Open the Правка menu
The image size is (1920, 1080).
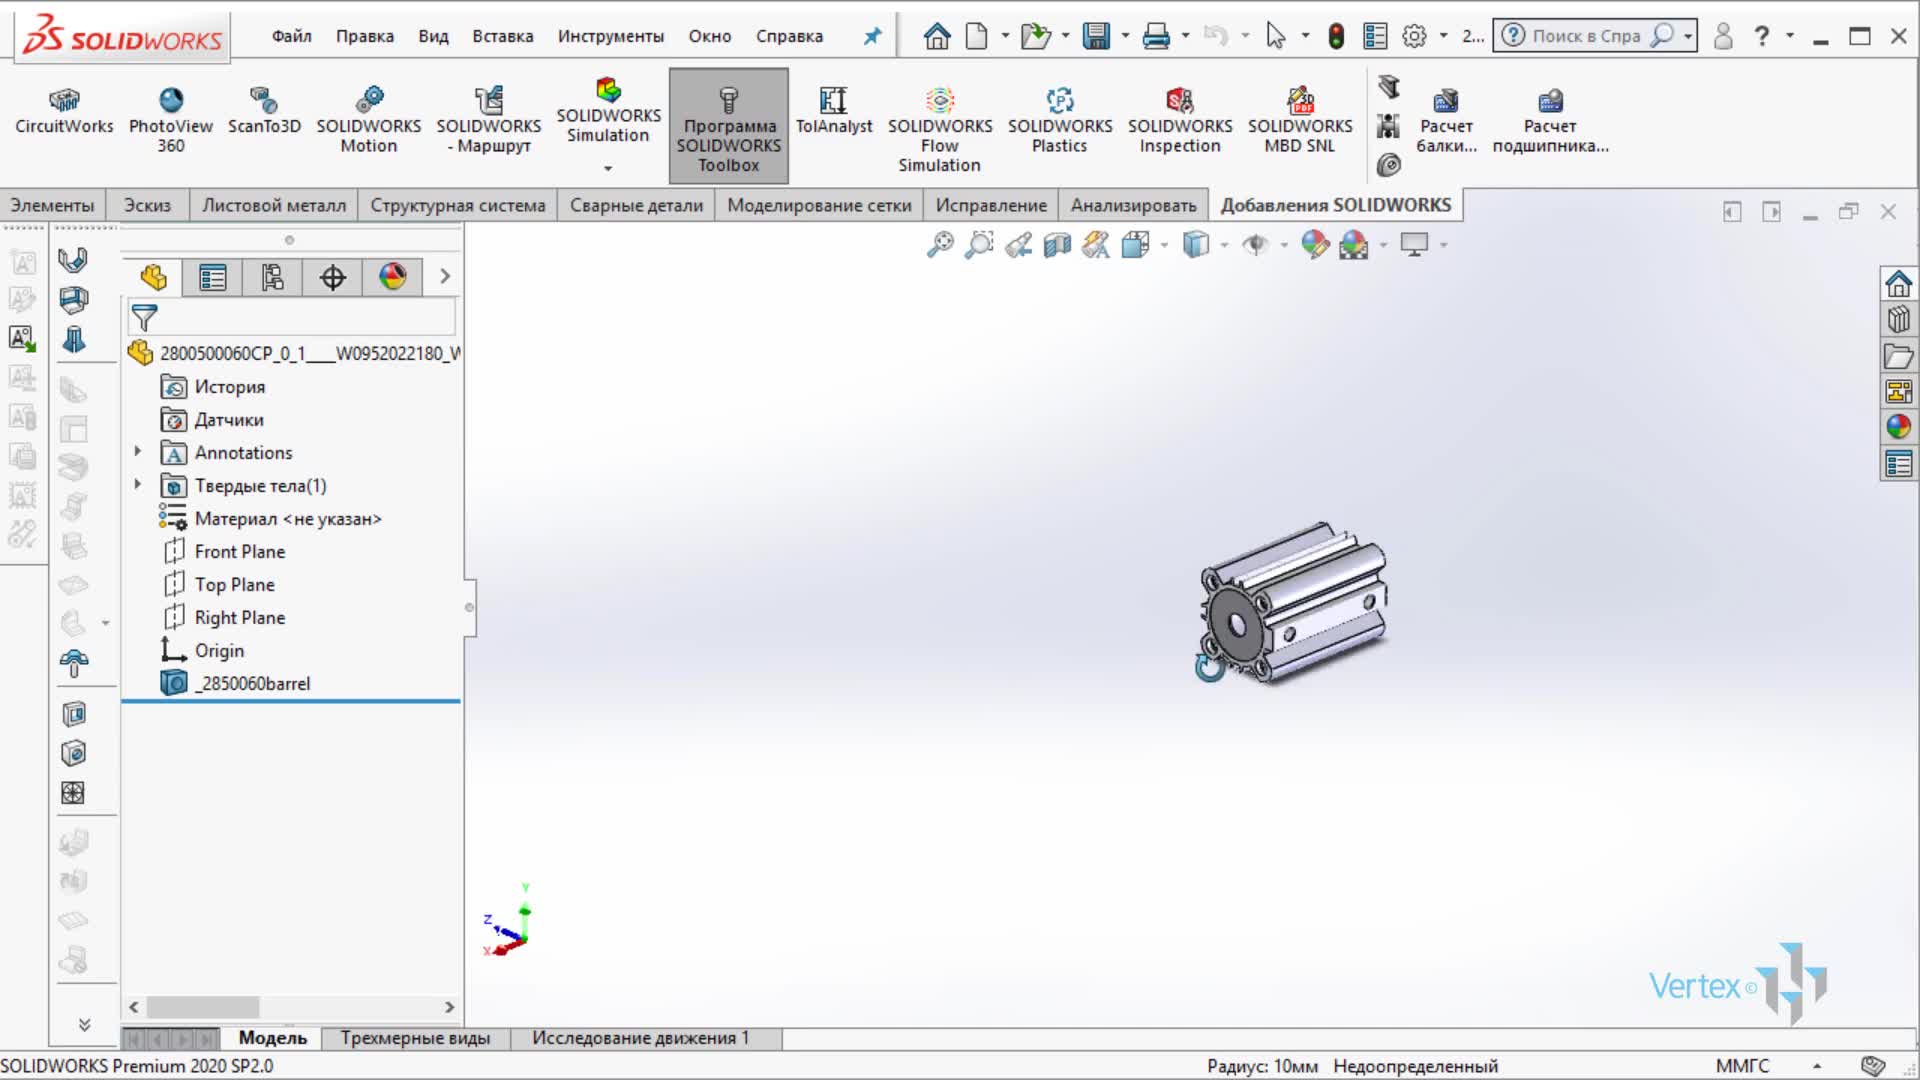[x=365, y=36]
